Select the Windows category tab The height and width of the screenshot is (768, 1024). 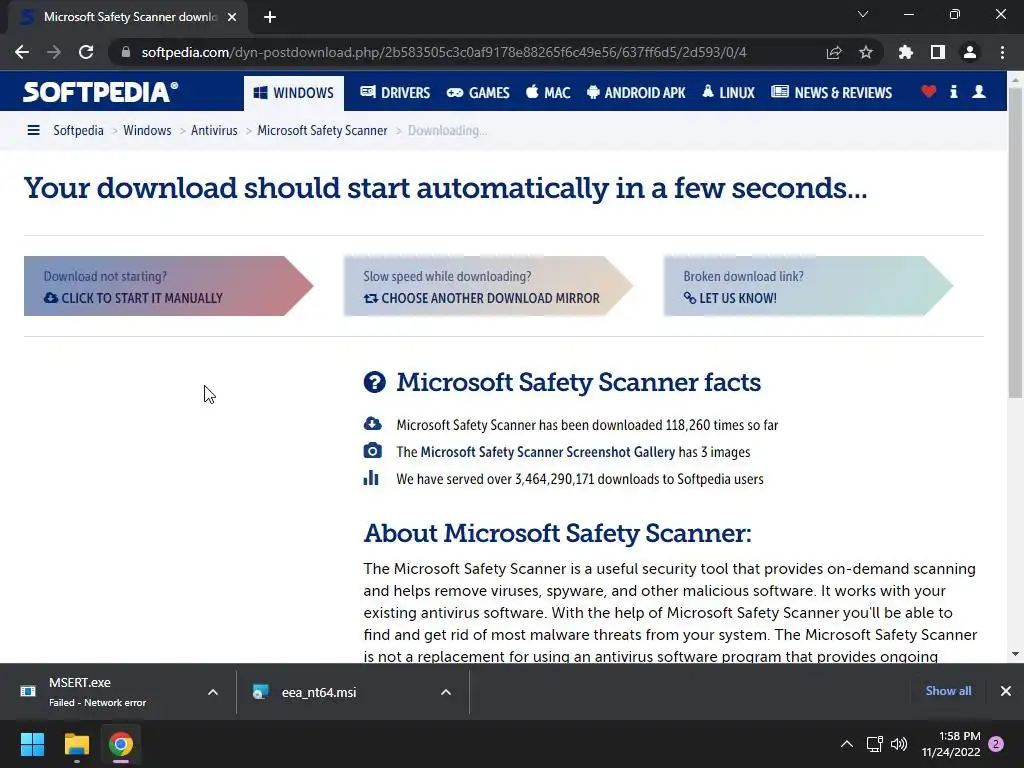pyautogui.click(x=294, y=93)
